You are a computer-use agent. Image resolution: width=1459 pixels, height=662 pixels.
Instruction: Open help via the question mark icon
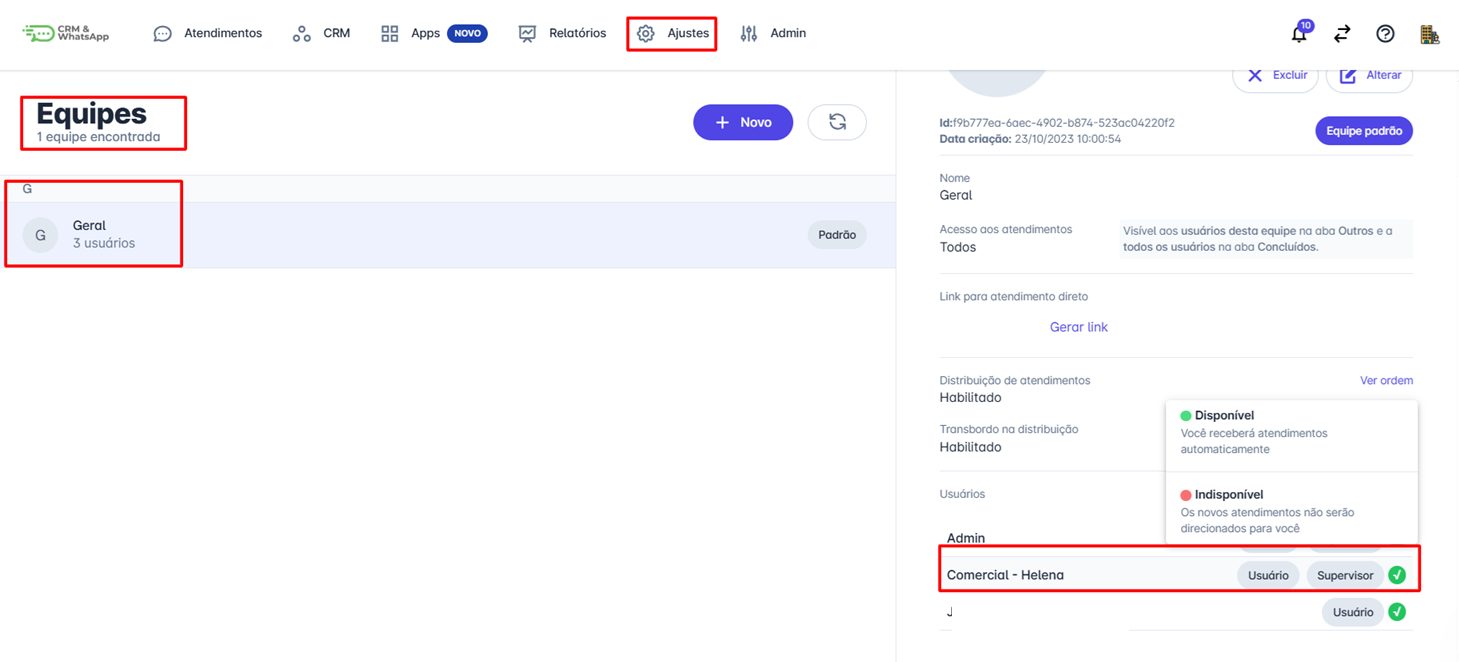click(x=1385, y=33)
